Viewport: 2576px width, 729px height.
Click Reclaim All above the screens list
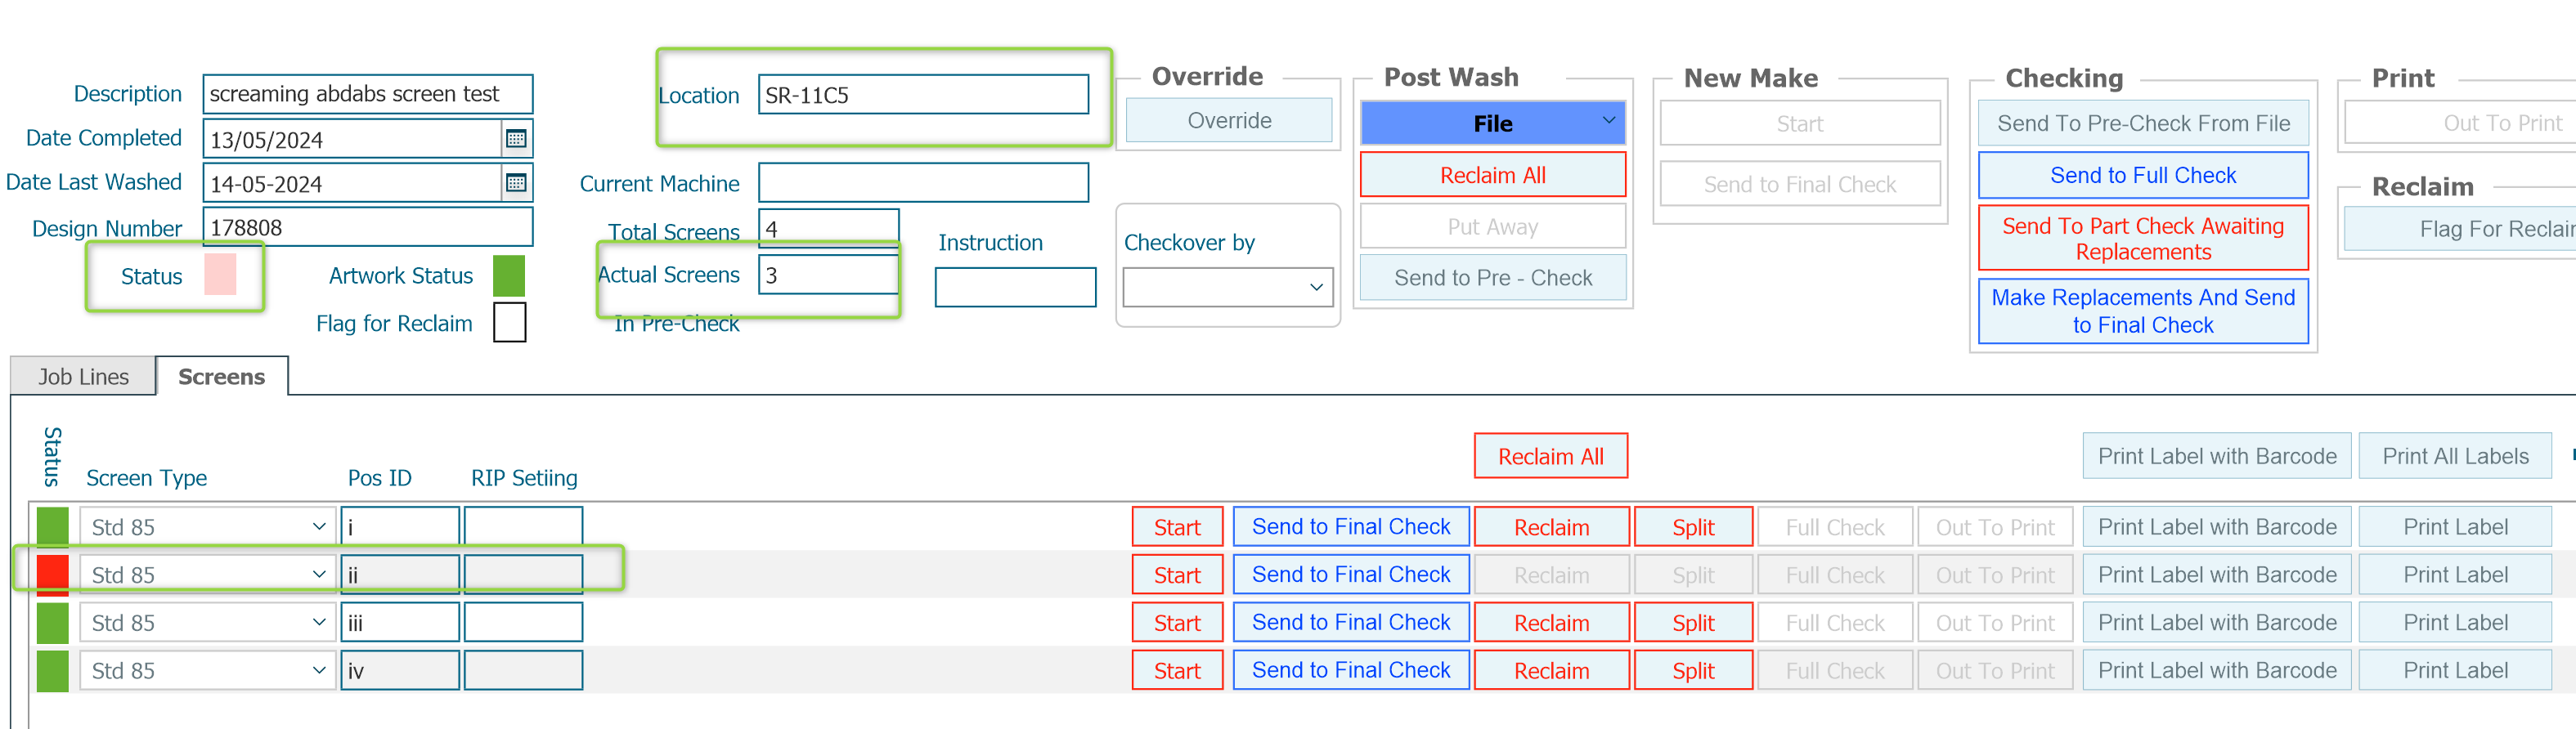1550,456
